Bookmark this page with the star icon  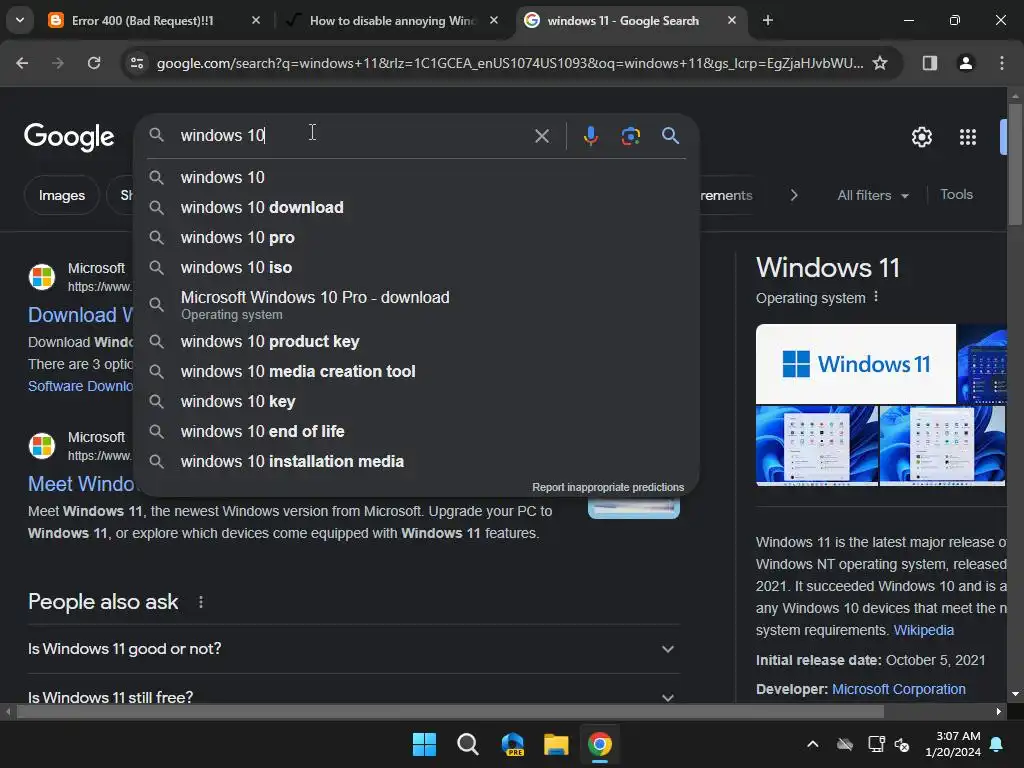[x=880, y=63]
